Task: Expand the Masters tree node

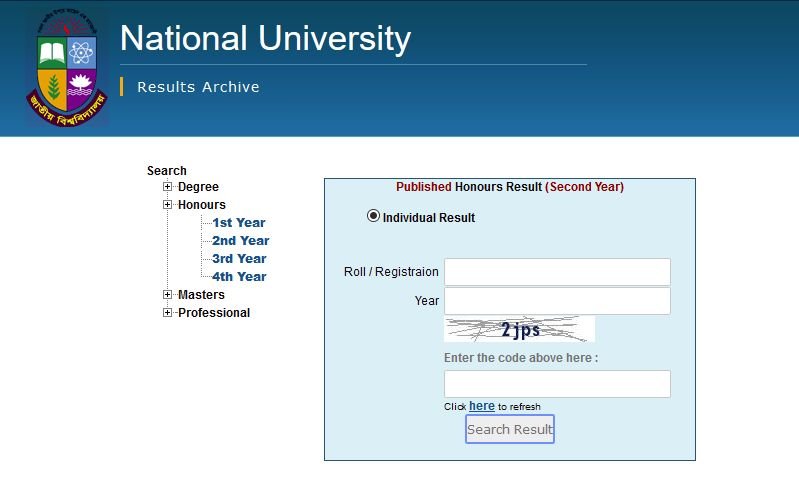Action: click(x=167, y=294)
